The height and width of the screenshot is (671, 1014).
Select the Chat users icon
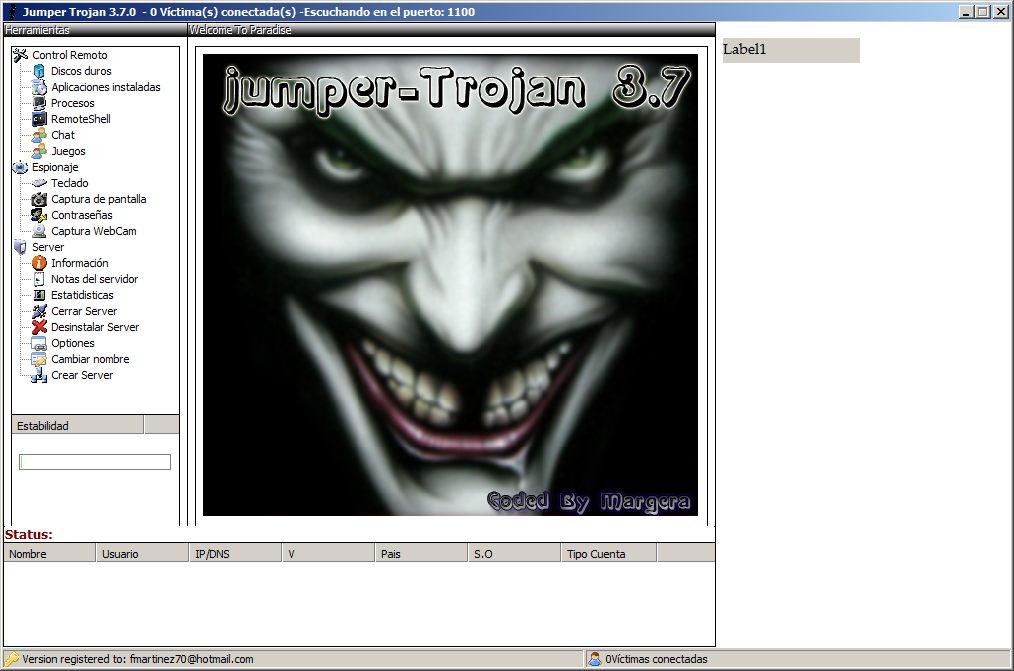coord(39,135)
